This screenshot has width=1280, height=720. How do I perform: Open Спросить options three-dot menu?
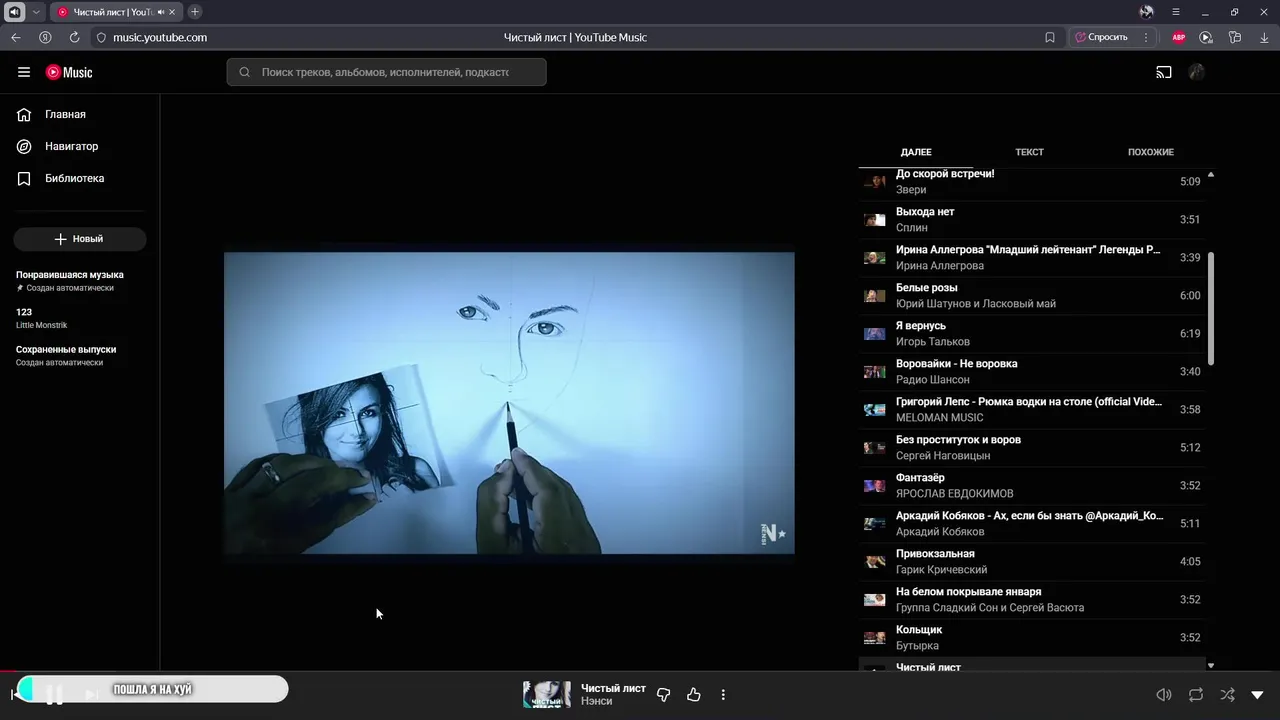point(1146,37)
